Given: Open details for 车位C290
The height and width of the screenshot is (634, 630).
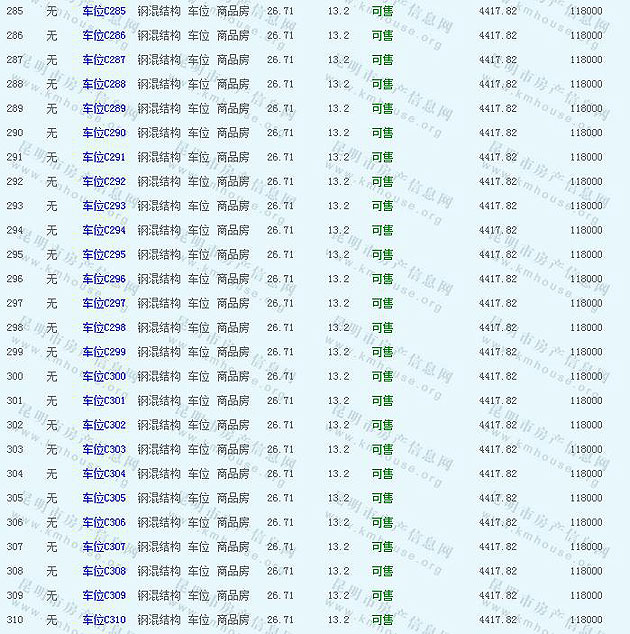Looking at the screenshot, I should tap(104, 133).
